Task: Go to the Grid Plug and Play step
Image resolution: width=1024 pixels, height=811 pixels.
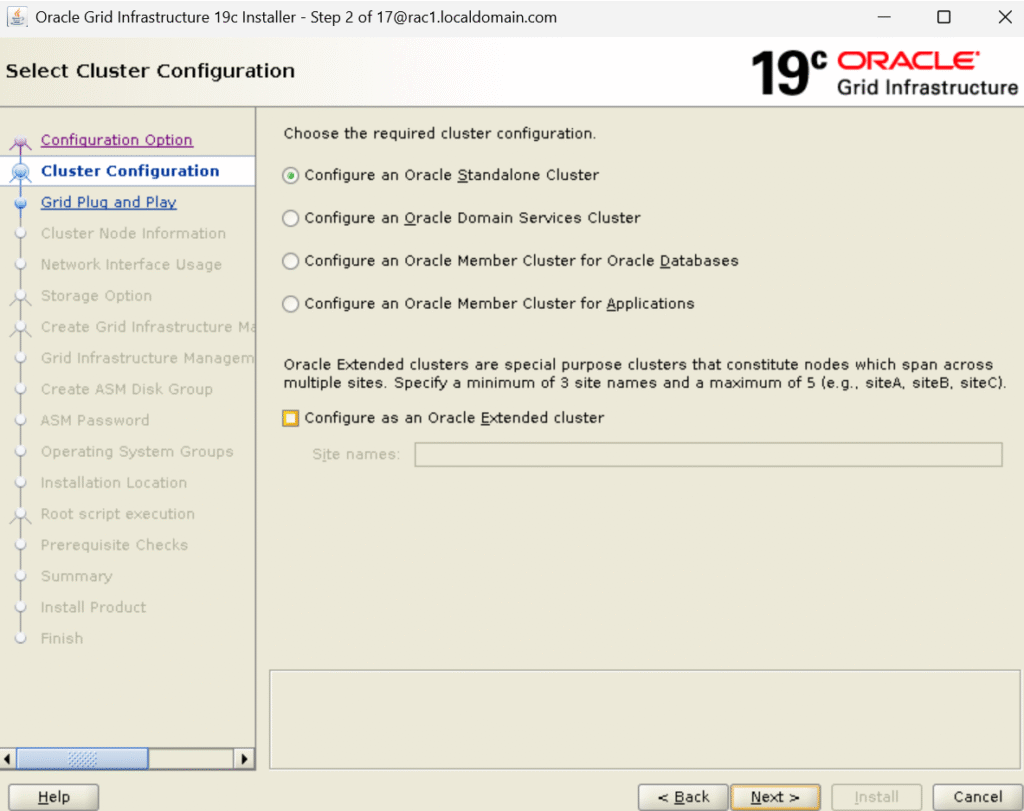Action: pyautogui.click(x=108, y=202)
